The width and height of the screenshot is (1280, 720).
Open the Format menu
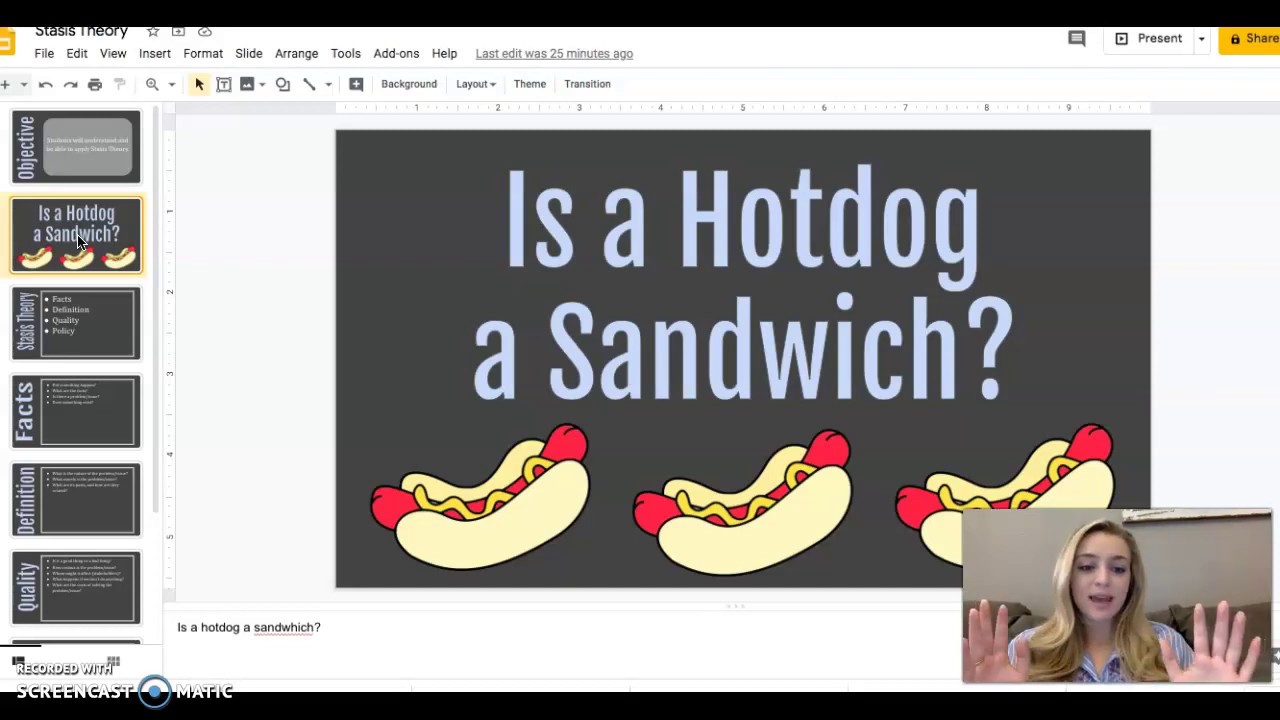(x=203, y=53)
